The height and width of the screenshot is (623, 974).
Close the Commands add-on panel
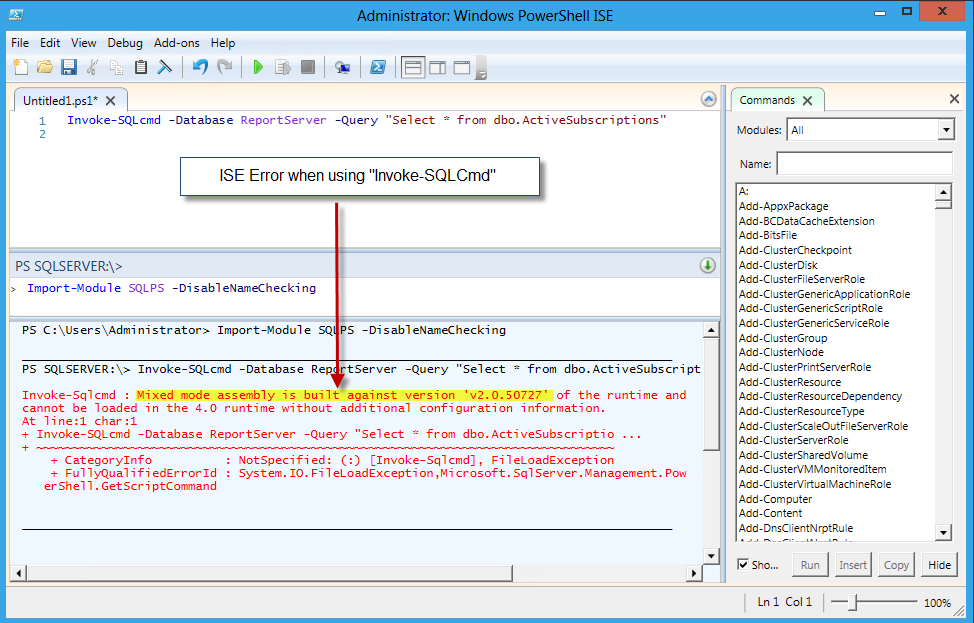[x=954, y=99]
